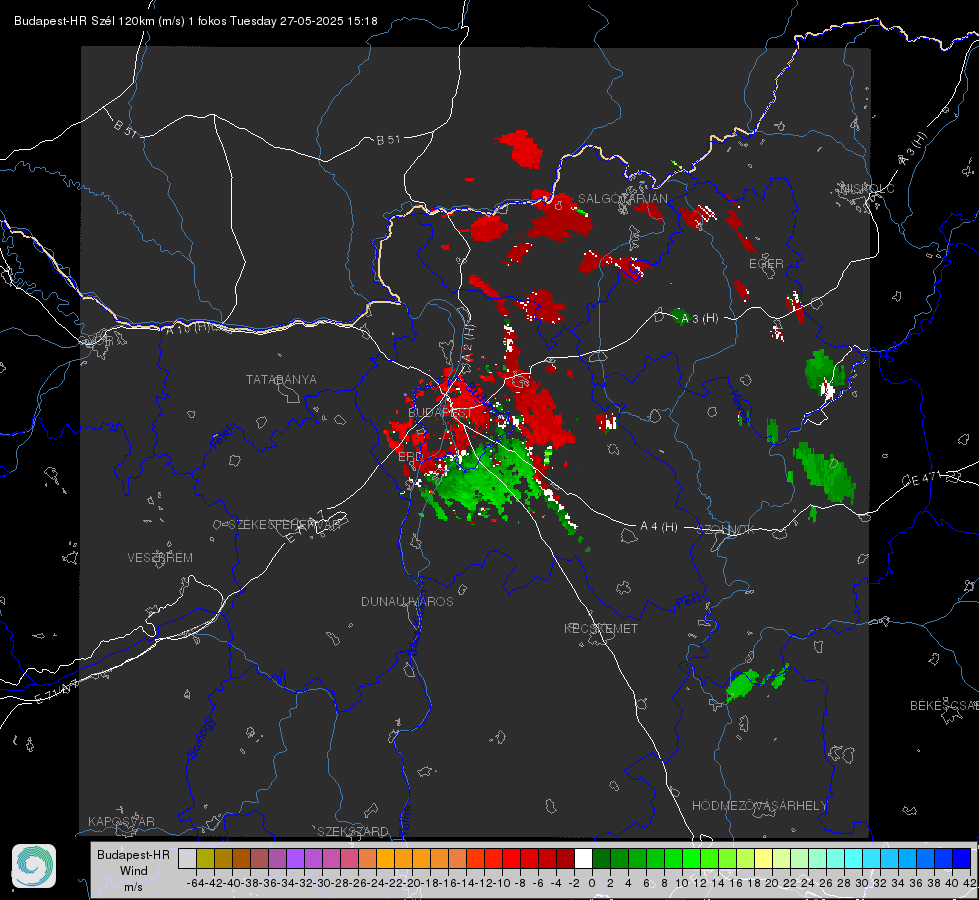Click the Pest county label
Screen dimensions: 979x900
[x=689, y=602]
